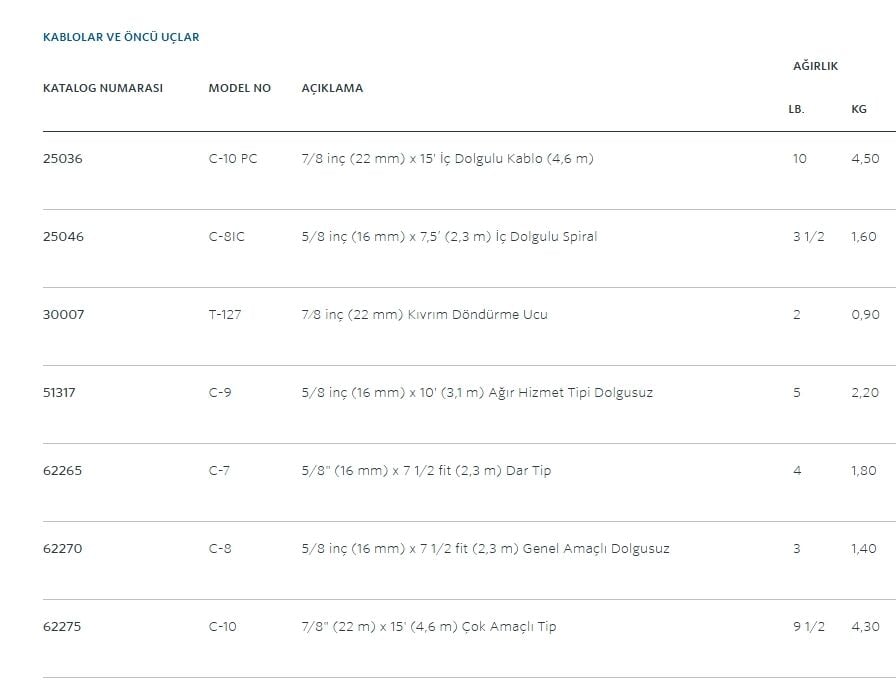Click the AÇIKLAMA column header
896x698 pixels.
(332, 88)
